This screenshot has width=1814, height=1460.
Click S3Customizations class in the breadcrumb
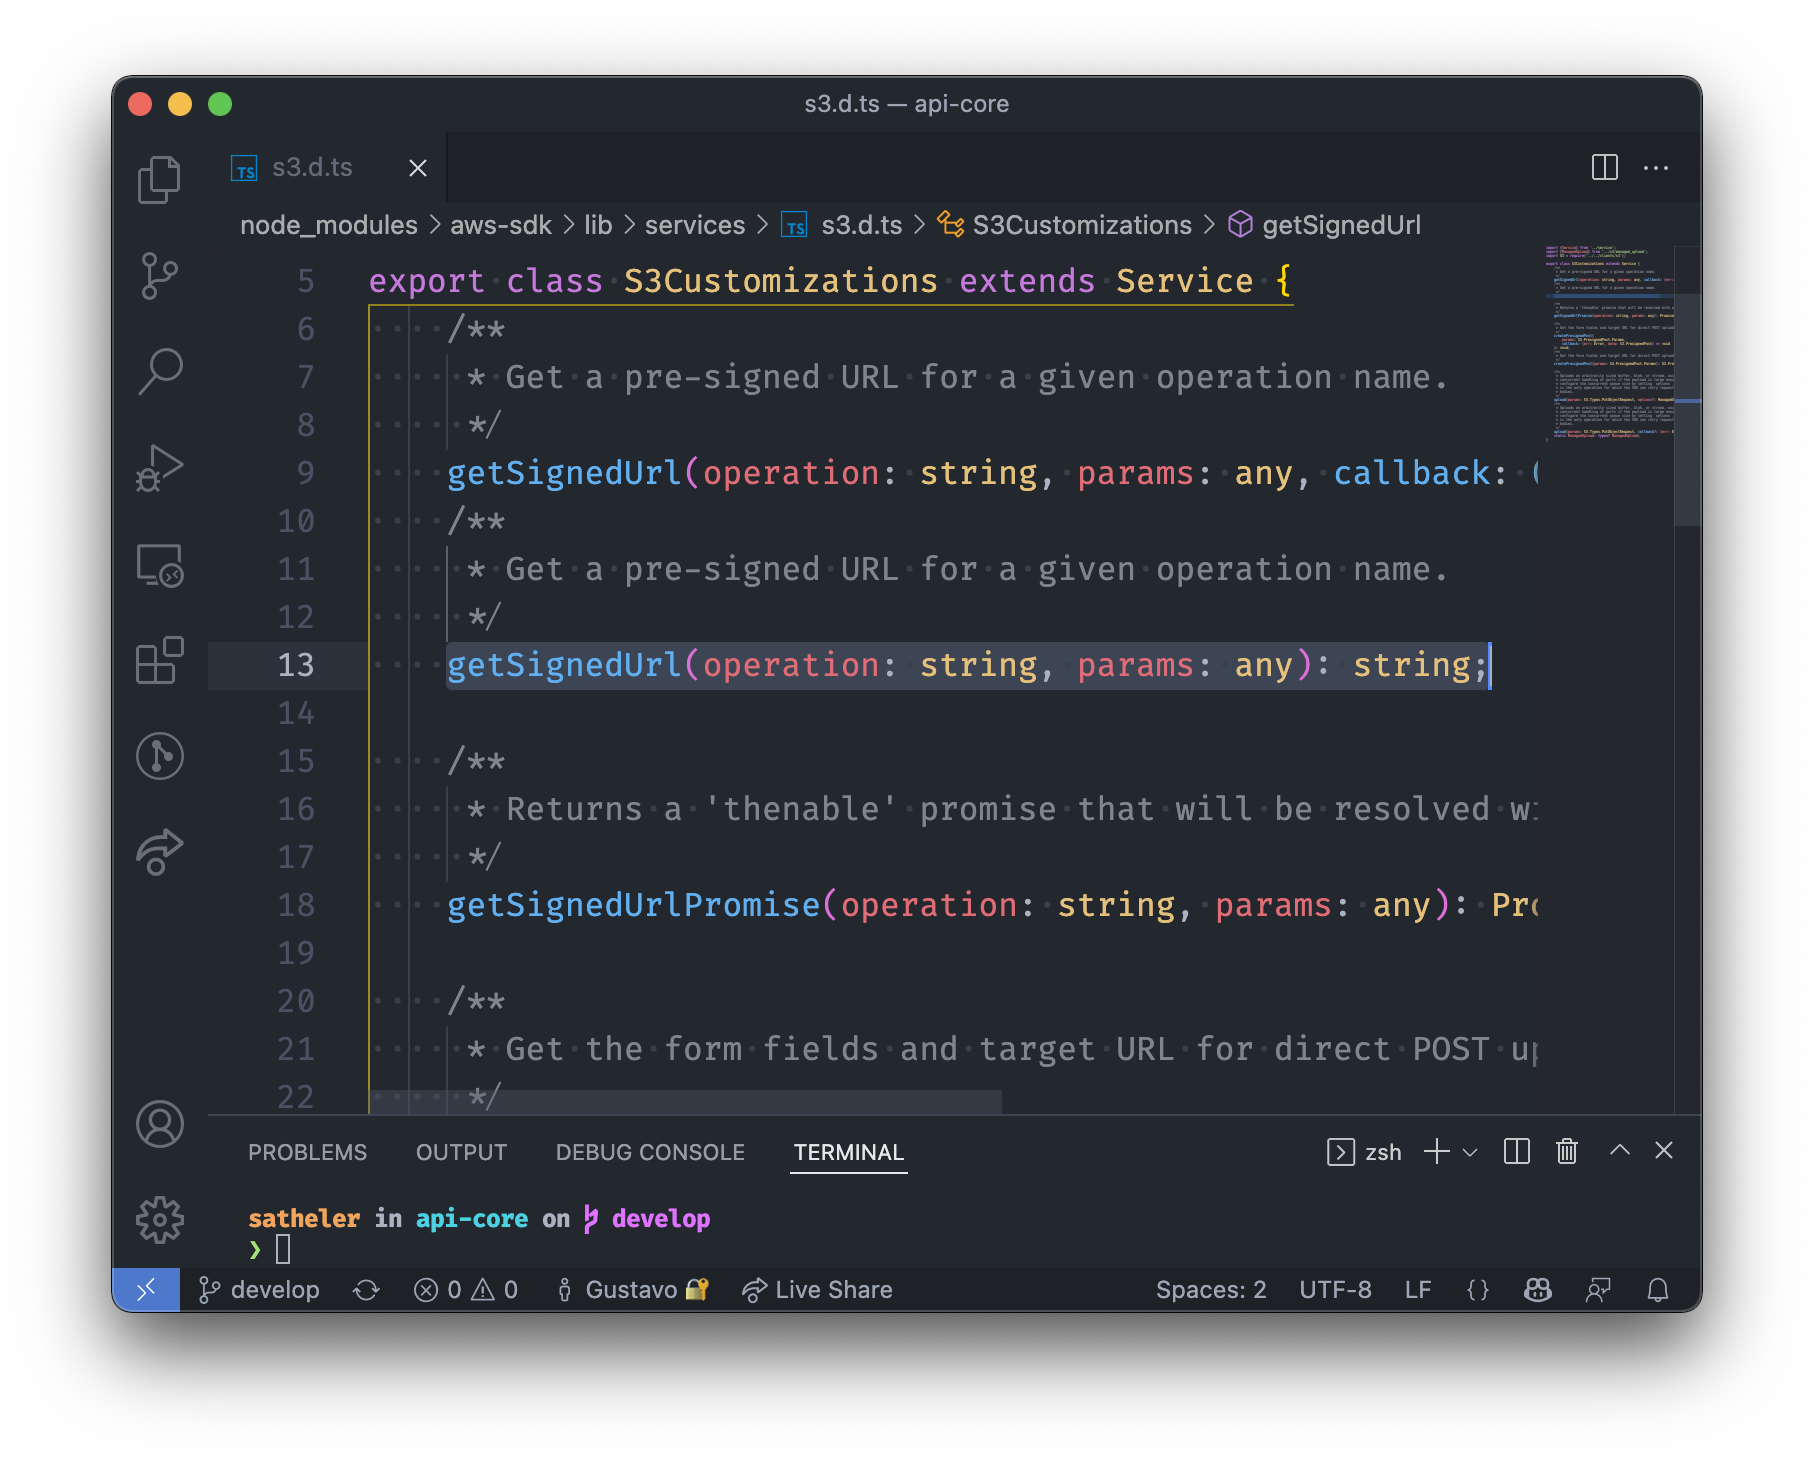tap(1065, 225)
